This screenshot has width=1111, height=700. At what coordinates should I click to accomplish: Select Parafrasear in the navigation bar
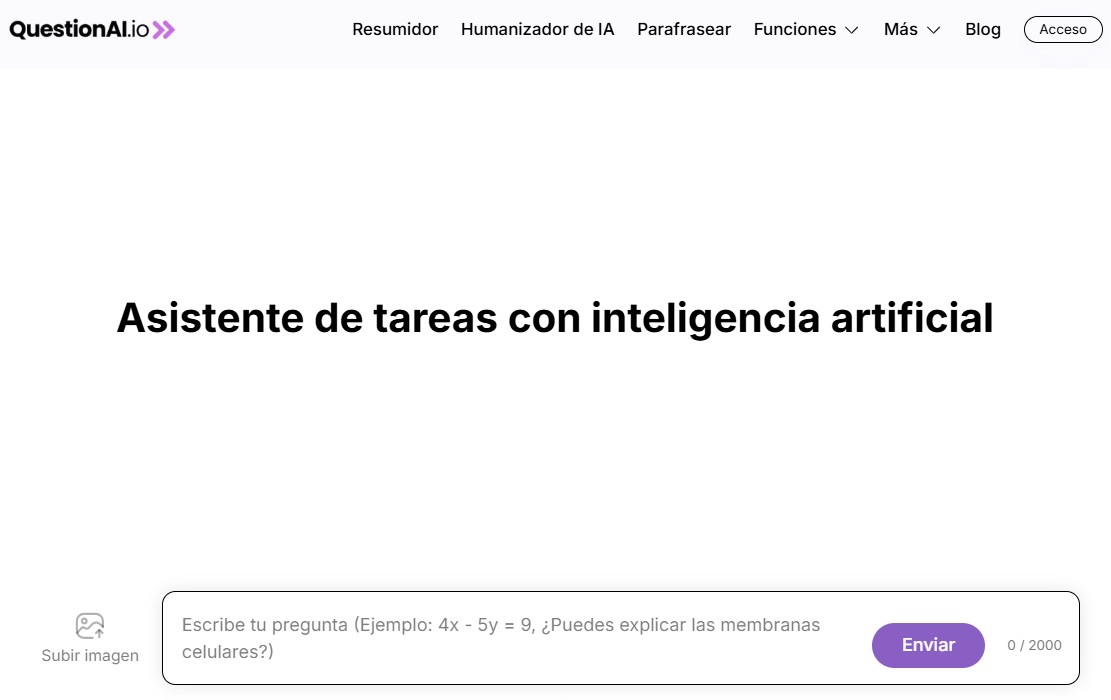(x=684, y=29)
